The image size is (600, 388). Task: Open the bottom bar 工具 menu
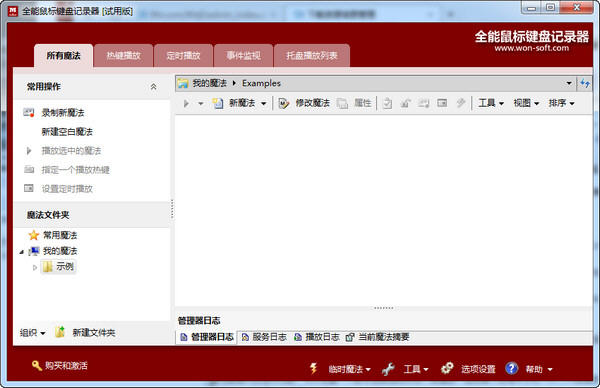[416, 369]
